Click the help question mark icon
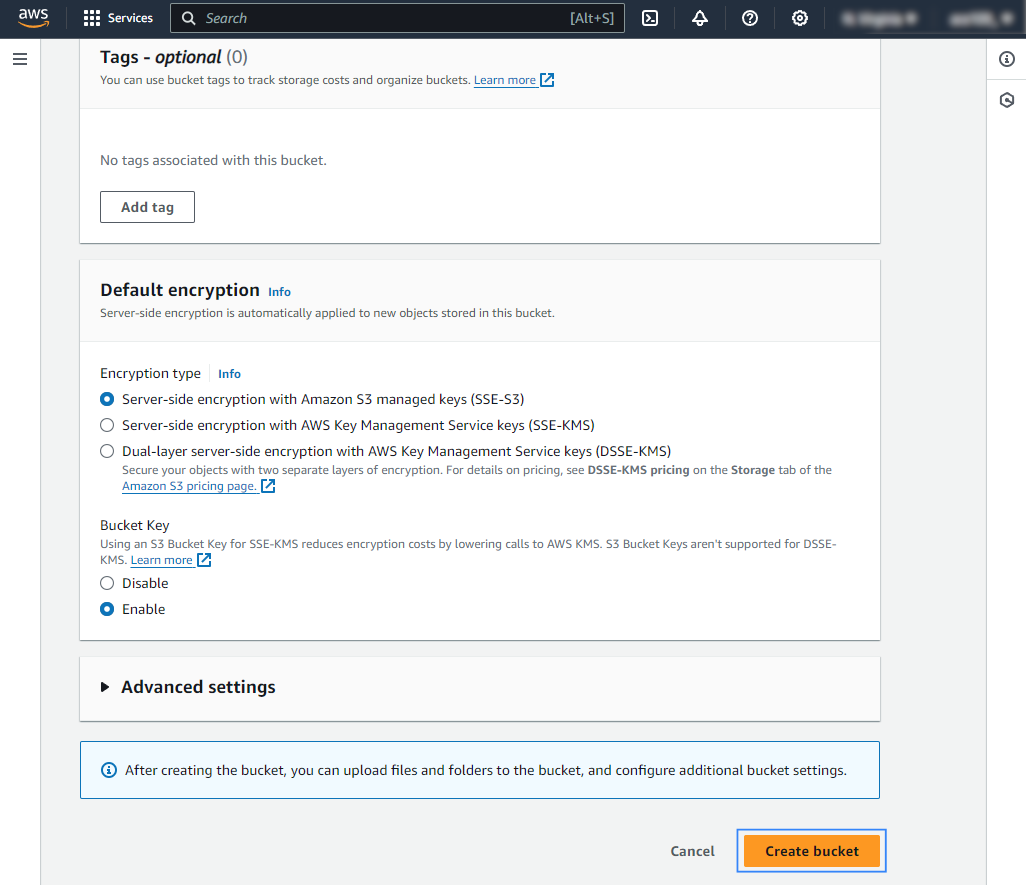The height and width of the screenshot is (885, 1026). (750, 18)
